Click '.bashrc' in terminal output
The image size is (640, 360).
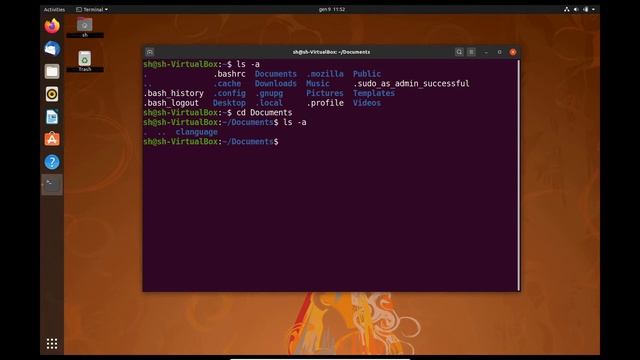pyautogui.click(x=229, y=74)
